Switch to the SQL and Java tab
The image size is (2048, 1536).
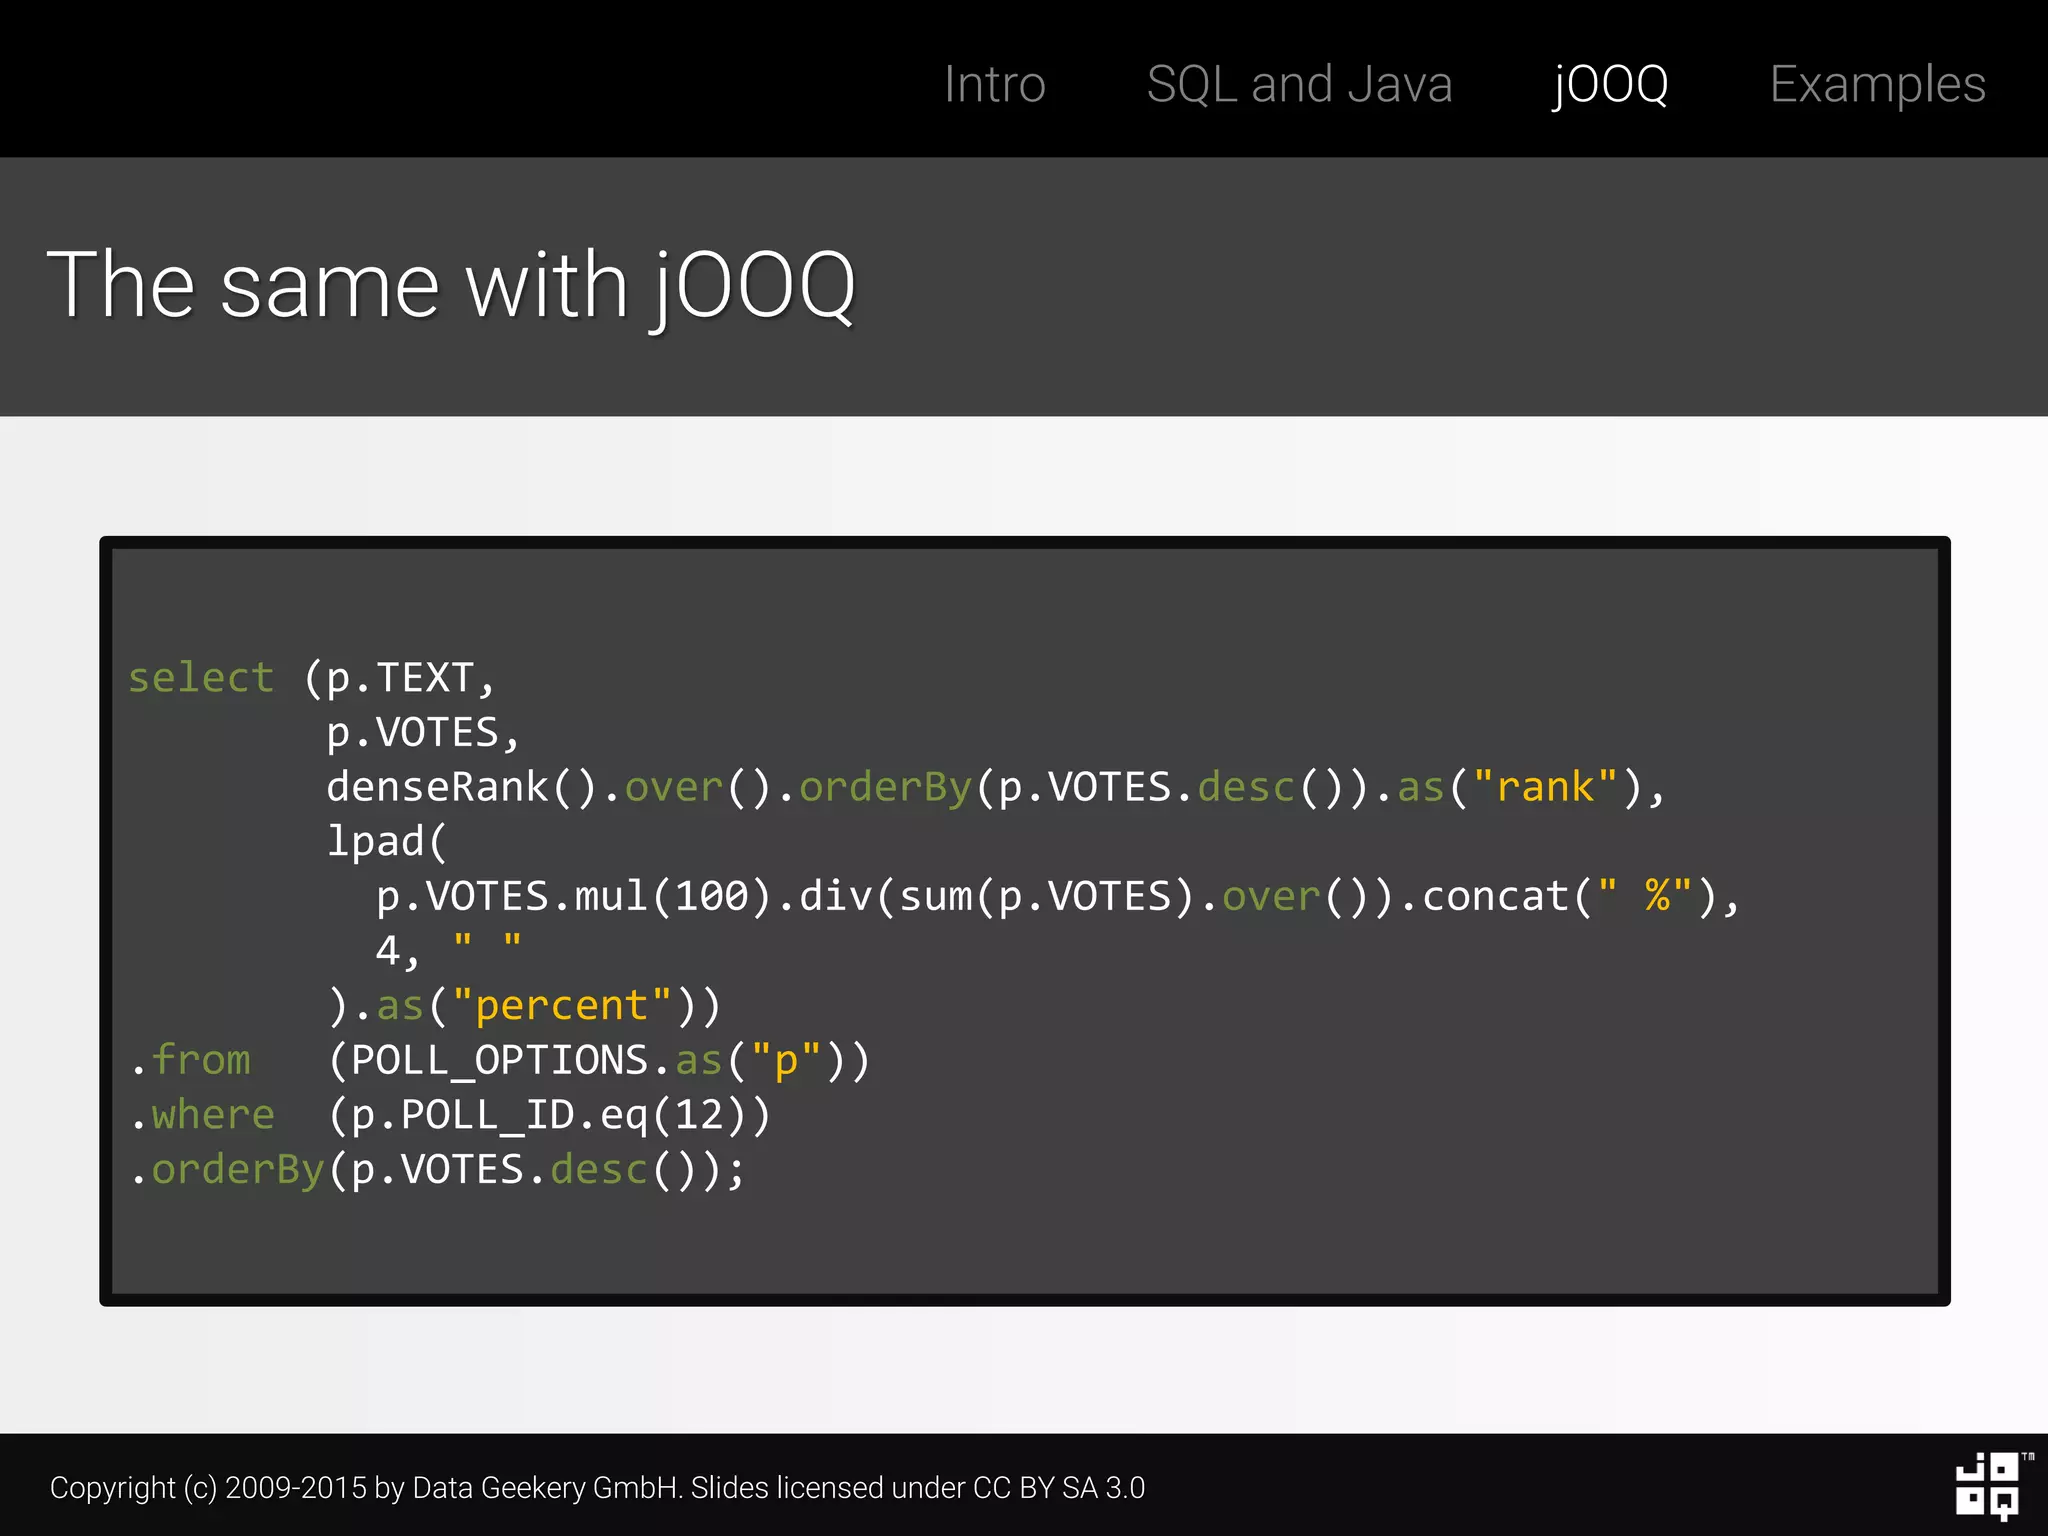click(1298, 84)
